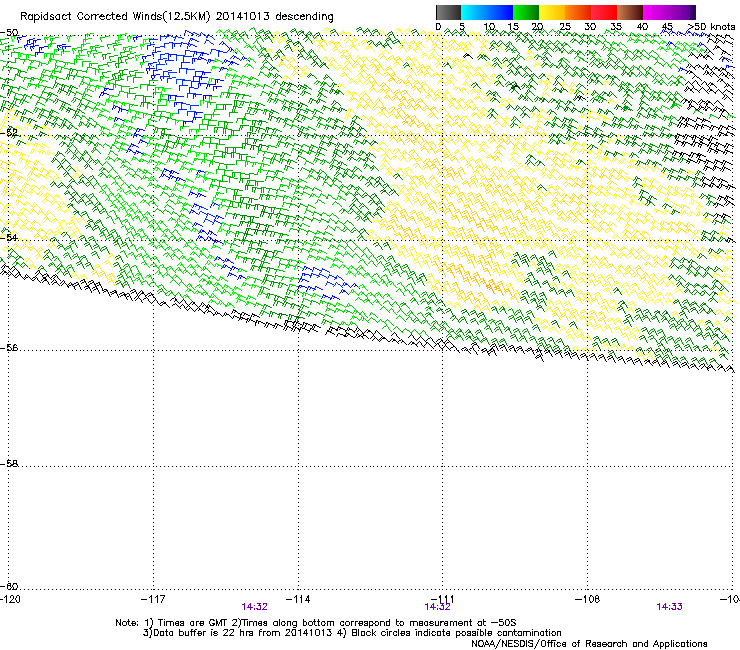Click the '14:32' time label beside -114
Image resolution: width=740 pixels, height=650 pixels.
click(x=254, y=607)
